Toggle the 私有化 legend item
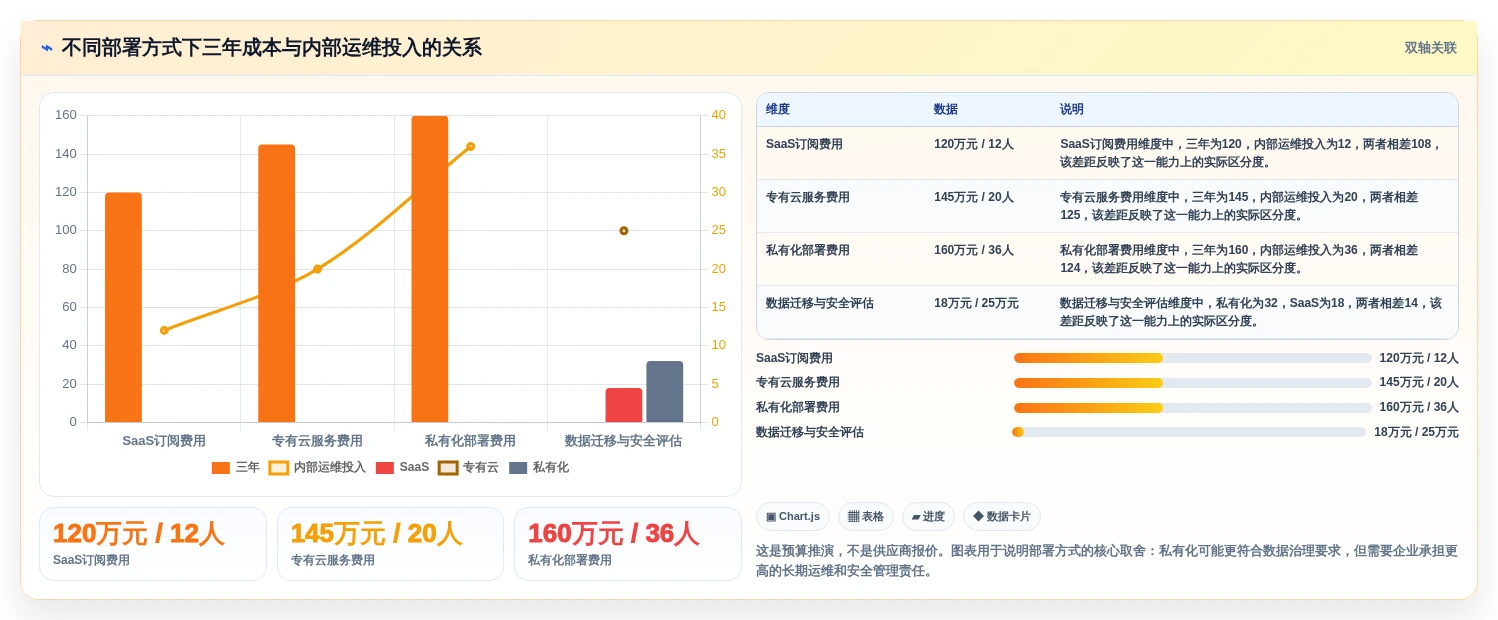Image resolution: width=1498 pixels, height=620 pixels. point(539,467)
